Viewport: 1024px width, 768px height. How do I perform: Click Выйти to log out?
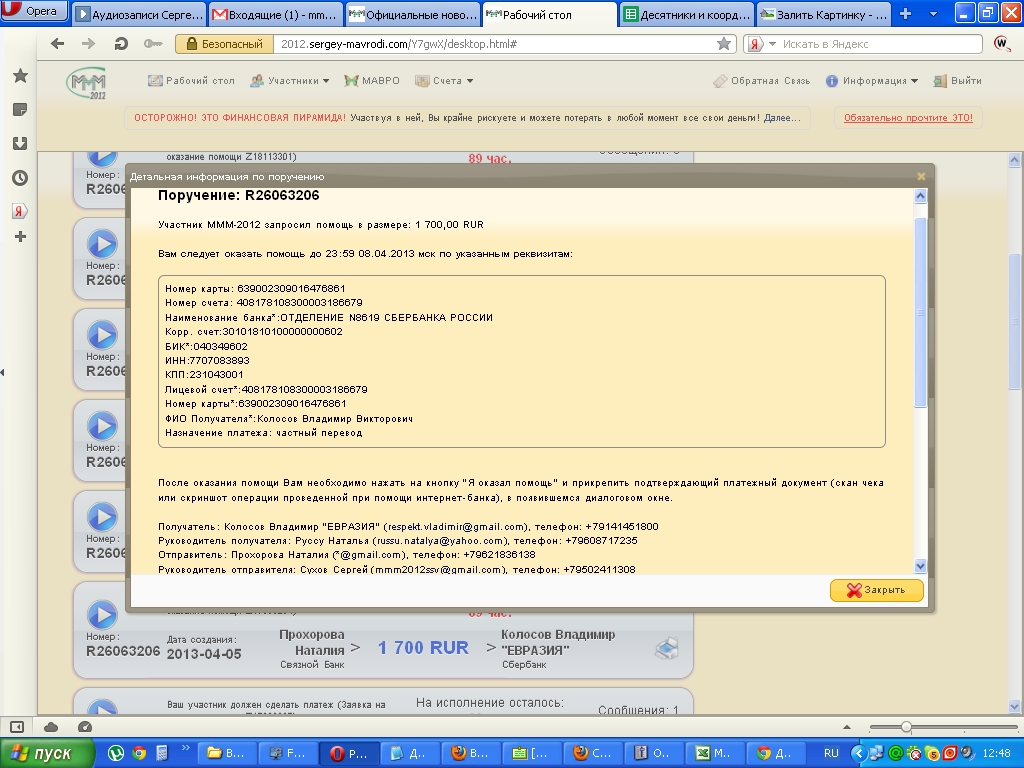[x=957, y=81]
